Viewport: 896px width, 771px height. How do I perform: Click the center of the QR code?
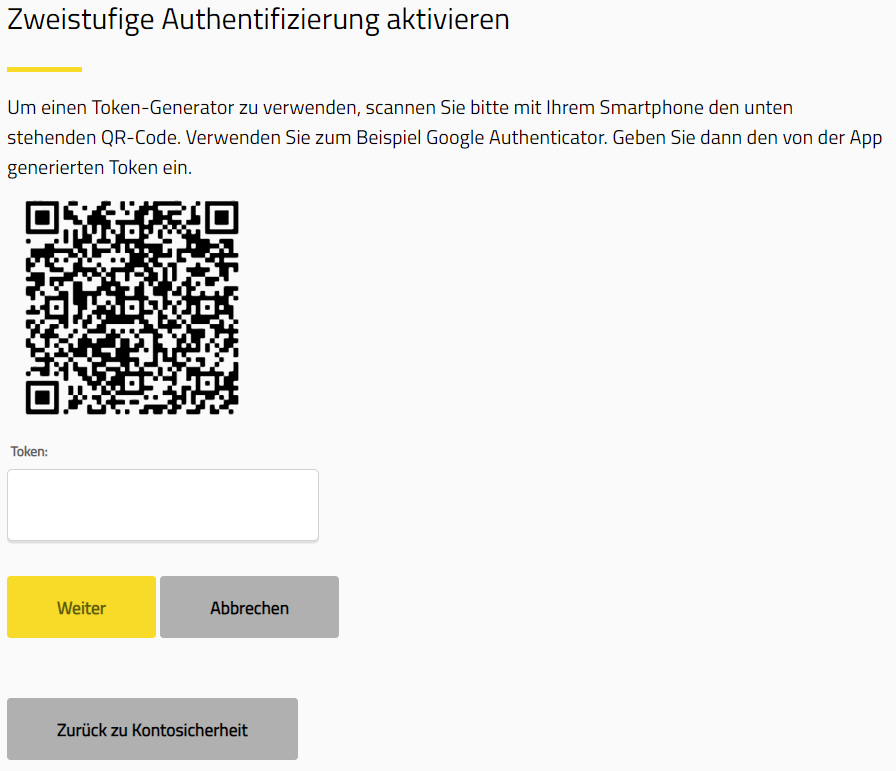(132, 308)
